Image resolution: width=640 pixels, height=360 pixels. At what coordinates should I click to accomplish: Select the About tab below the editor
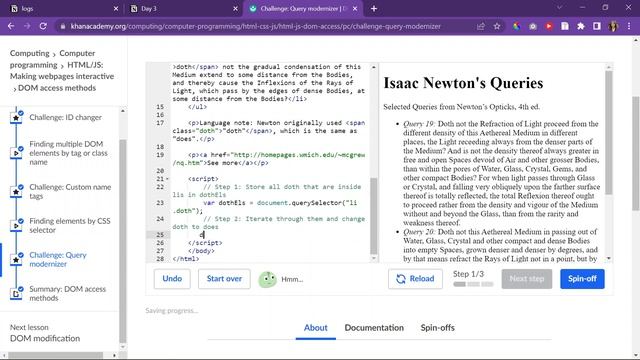(x=316, y=328)
